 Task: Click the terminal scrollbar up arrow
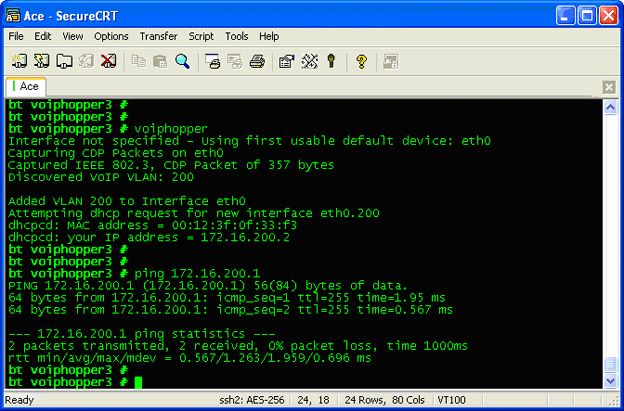pos(609,106)
